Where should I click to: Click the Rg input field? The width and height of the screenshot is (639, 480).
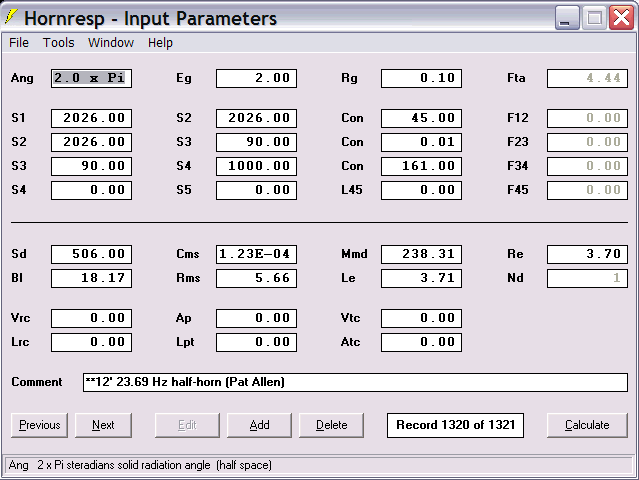click(x=421, y=78)
